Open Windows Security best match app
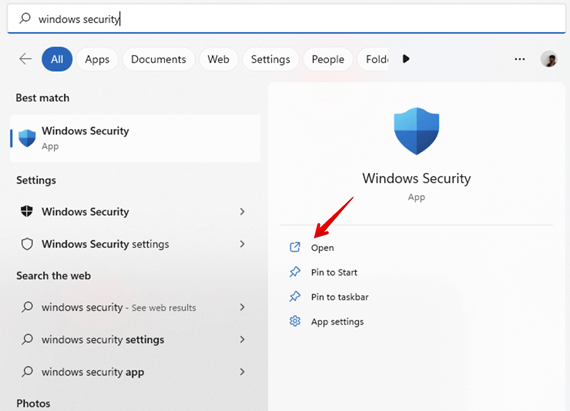570x411 pixels. pyautogui.click(x=135, y=138)
